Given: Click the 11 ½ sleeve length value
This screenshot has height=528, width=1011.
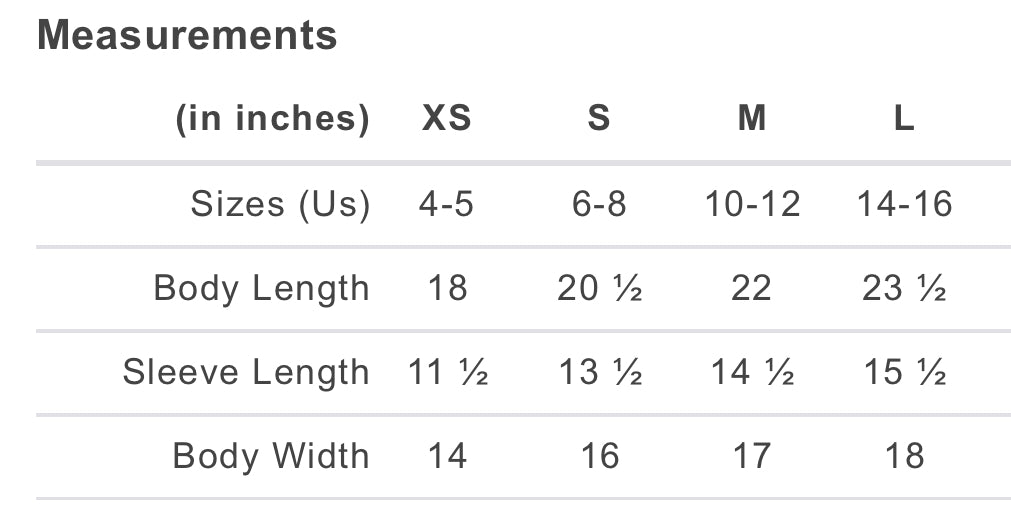Looking at the screenshot, I should pos(447,373).
